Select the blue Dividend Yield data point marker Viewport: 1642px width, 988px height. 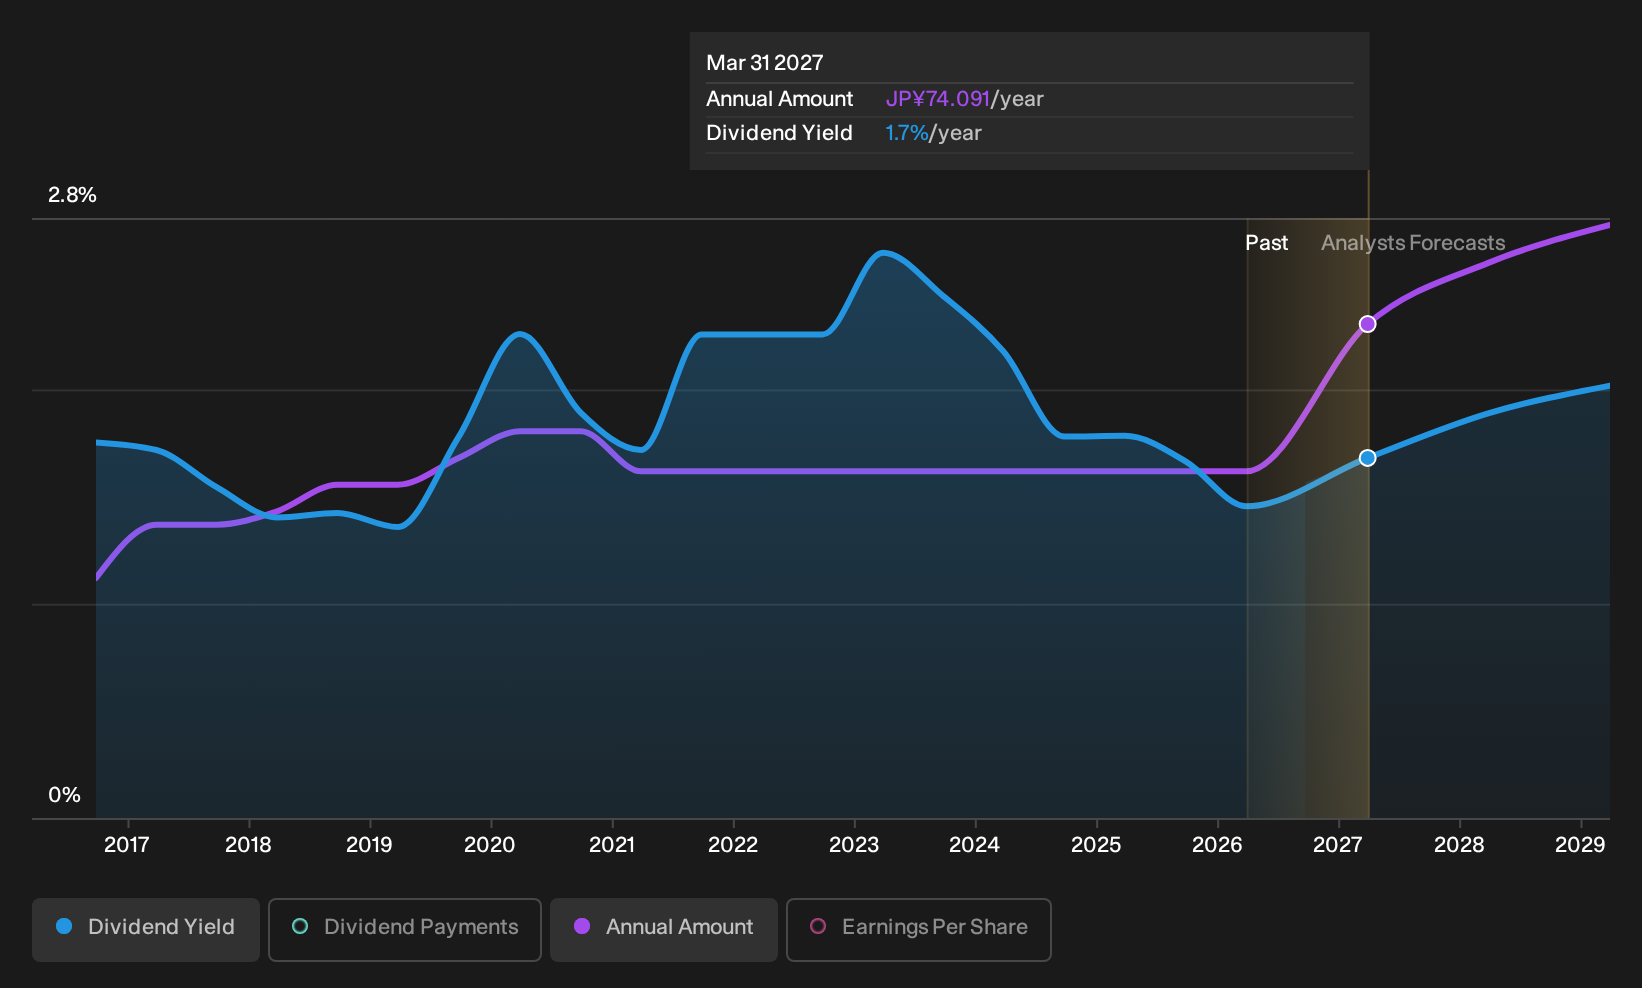1367,458
